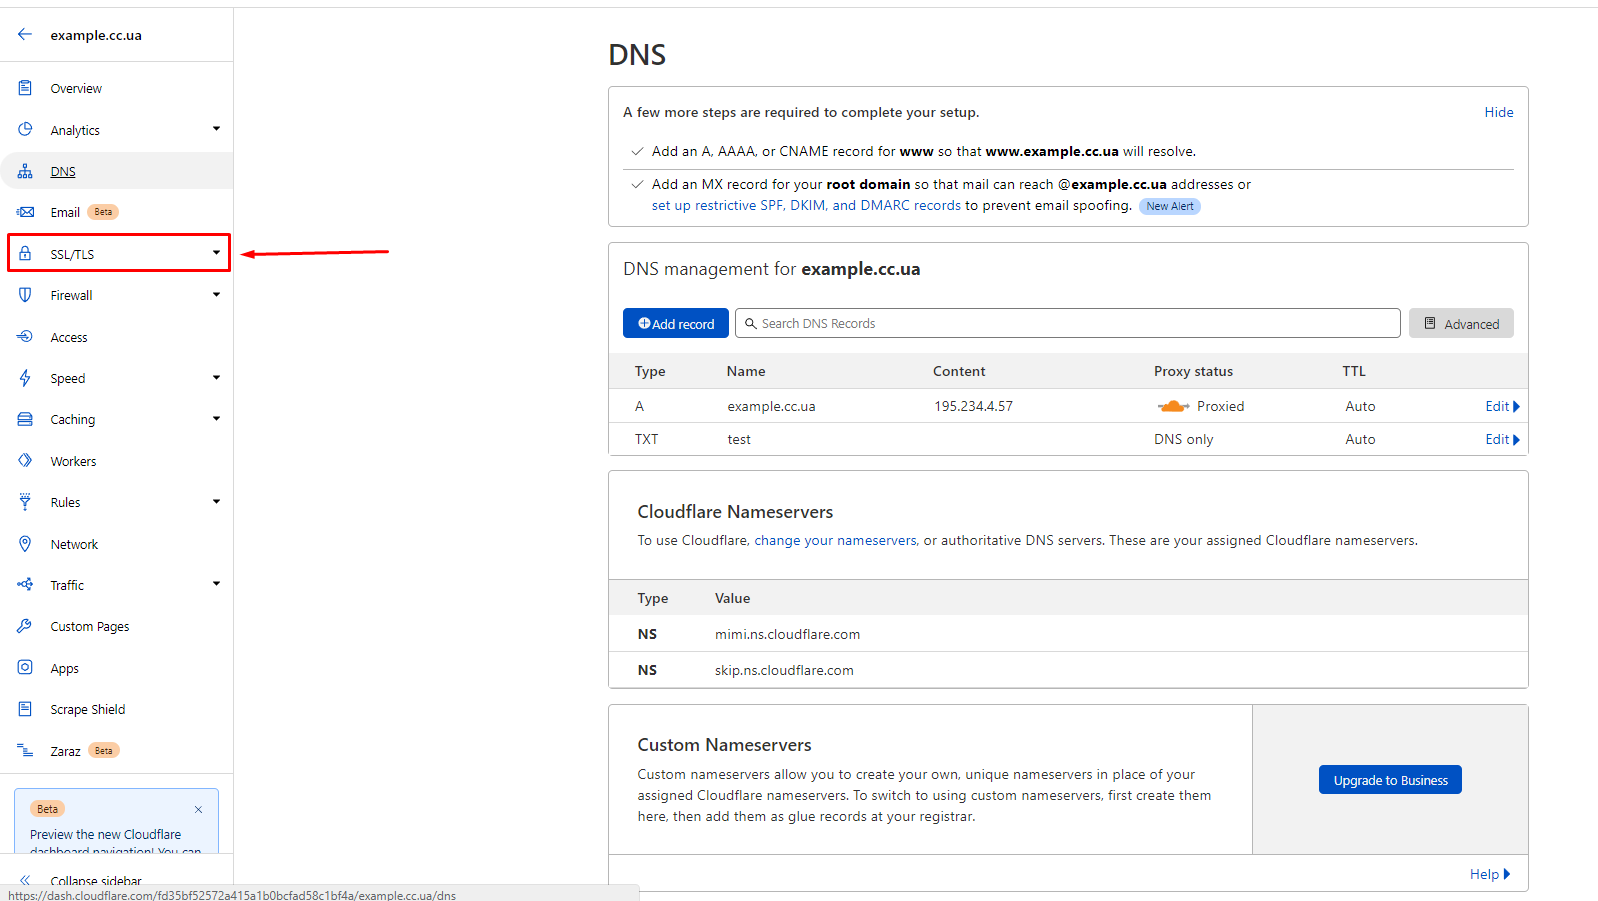Focus the Search DNS Records field
1598x901 pixels.
pyautogui.click(x=1067, y=323)
